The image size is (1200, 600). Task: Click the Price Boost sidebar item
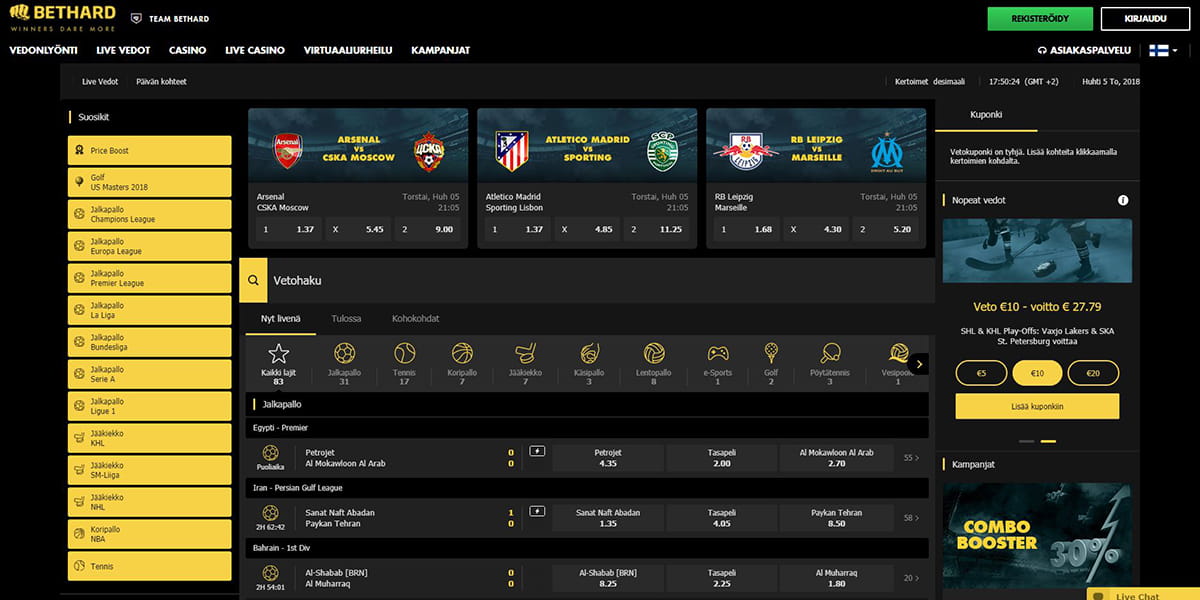(149, 151)
